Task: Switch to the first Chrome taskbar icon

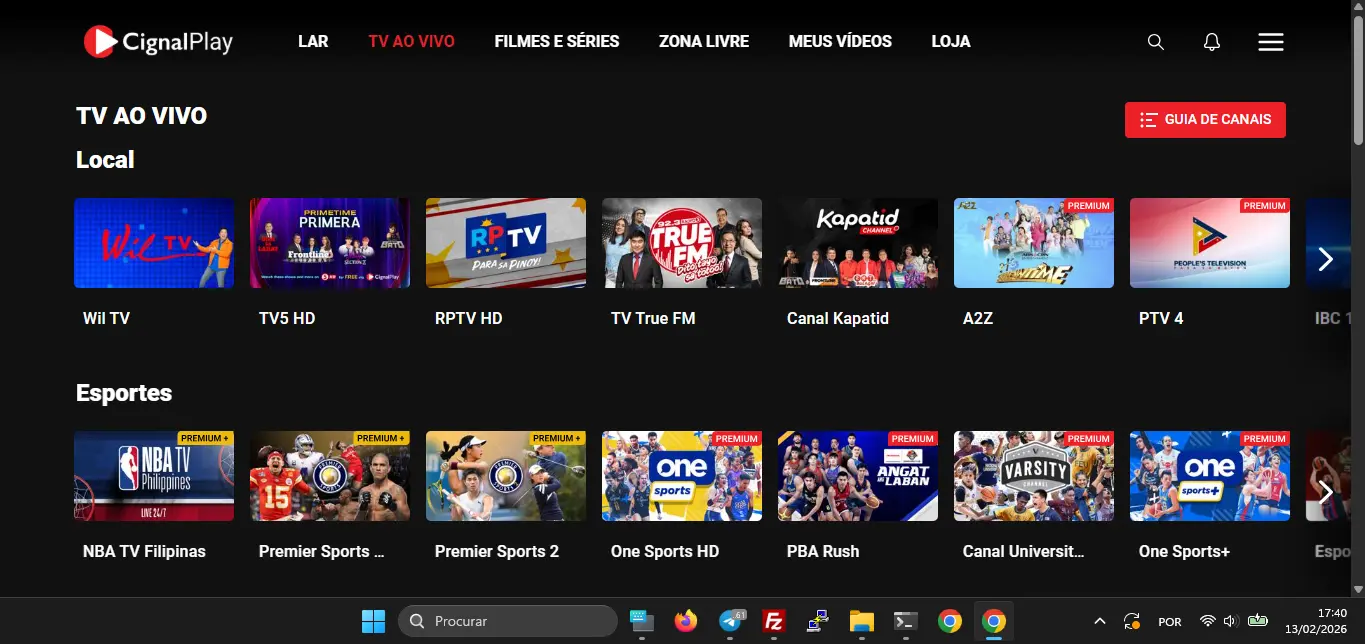Action: pyautogui.click(x=949, y=621)
